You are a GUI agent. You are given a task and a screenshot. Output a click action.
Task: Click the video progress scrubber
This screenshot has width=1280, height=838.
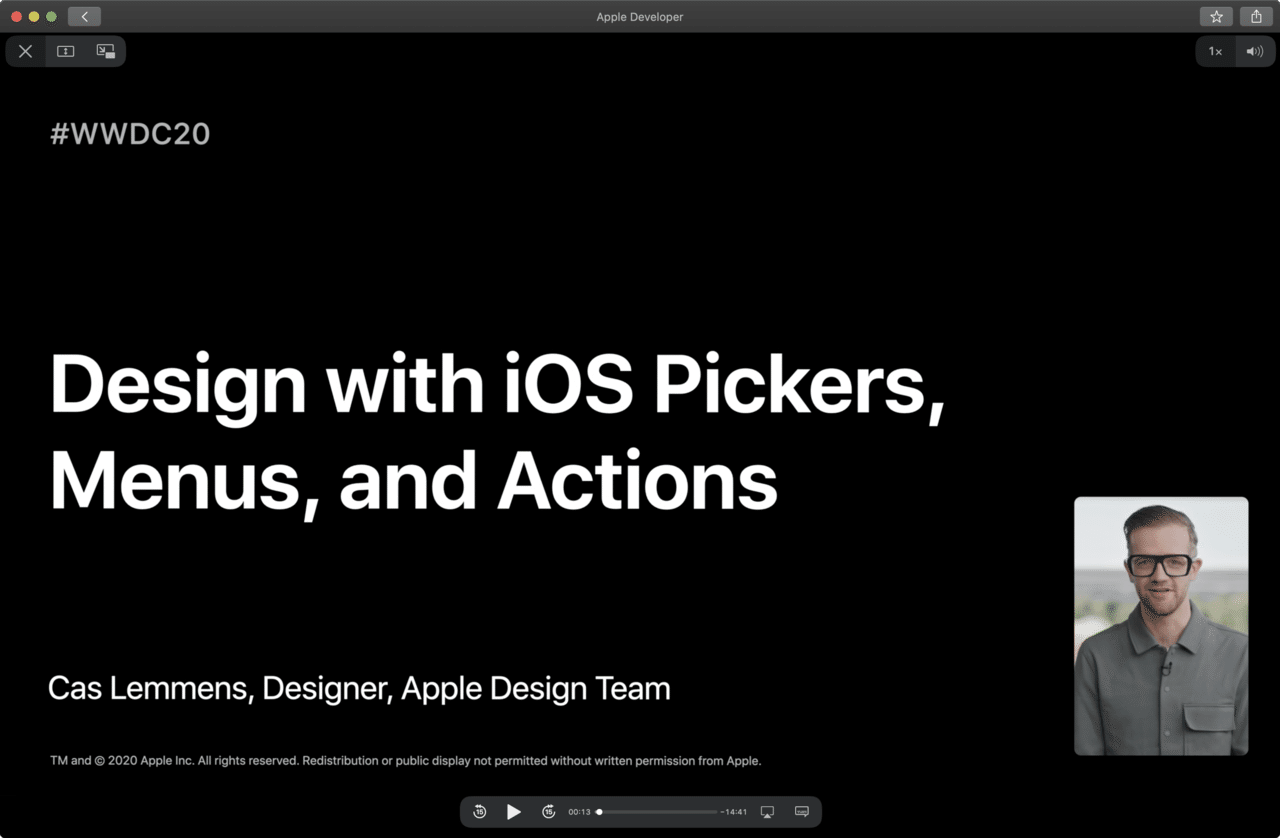pyautogui.click(x=657, y=812)
